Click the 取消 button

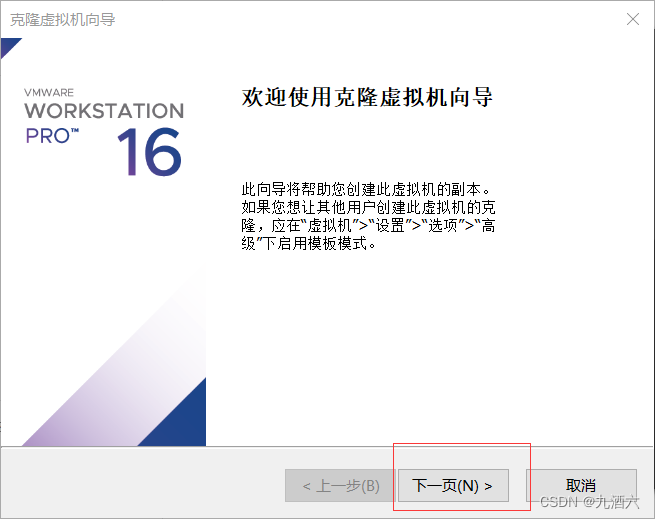click(x=581, y=486)
